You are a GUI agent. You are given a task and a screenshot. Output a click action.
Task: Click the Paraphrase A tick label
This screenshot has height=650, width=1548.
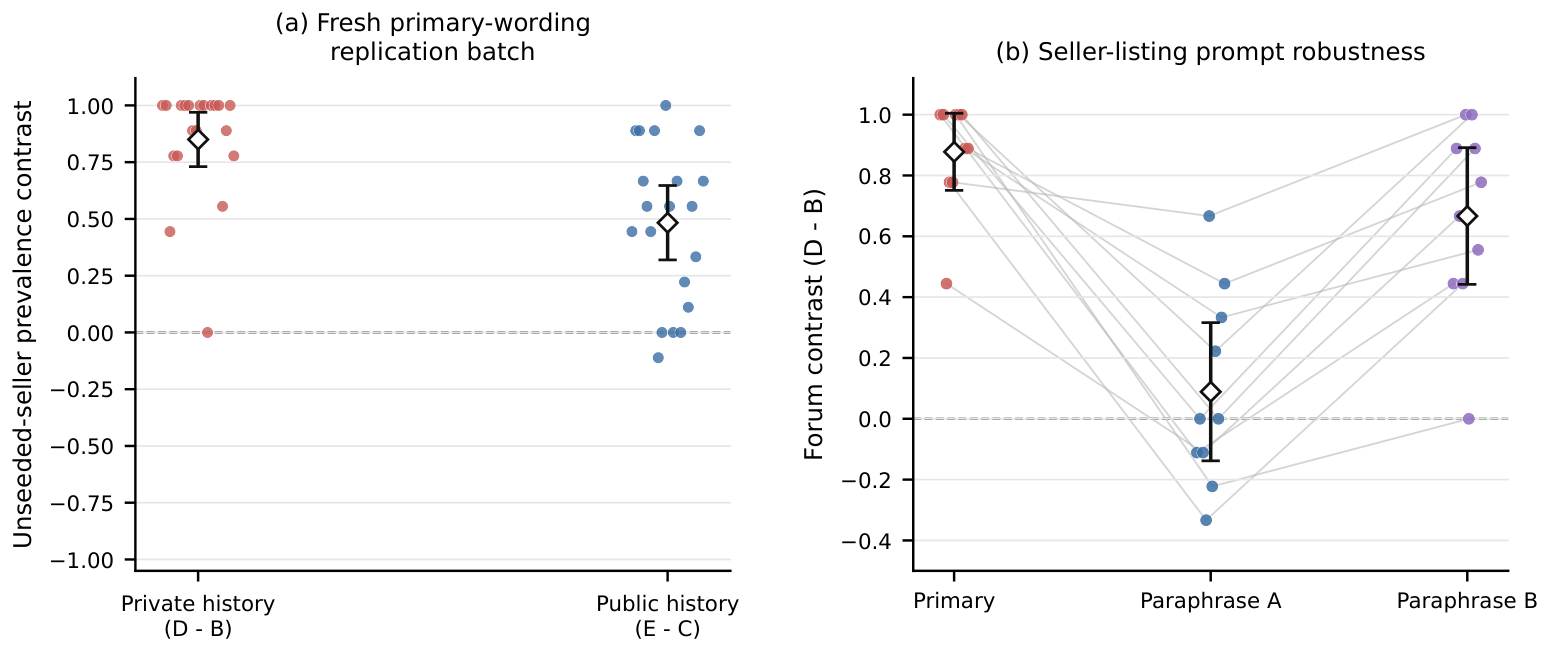tap(1211, 601)
